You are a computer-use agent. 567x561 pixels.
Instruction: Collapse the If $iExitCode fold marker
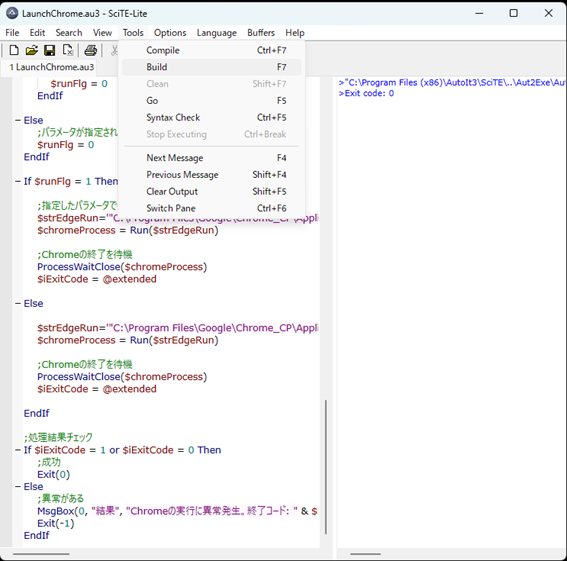click(x=18, y=450)
